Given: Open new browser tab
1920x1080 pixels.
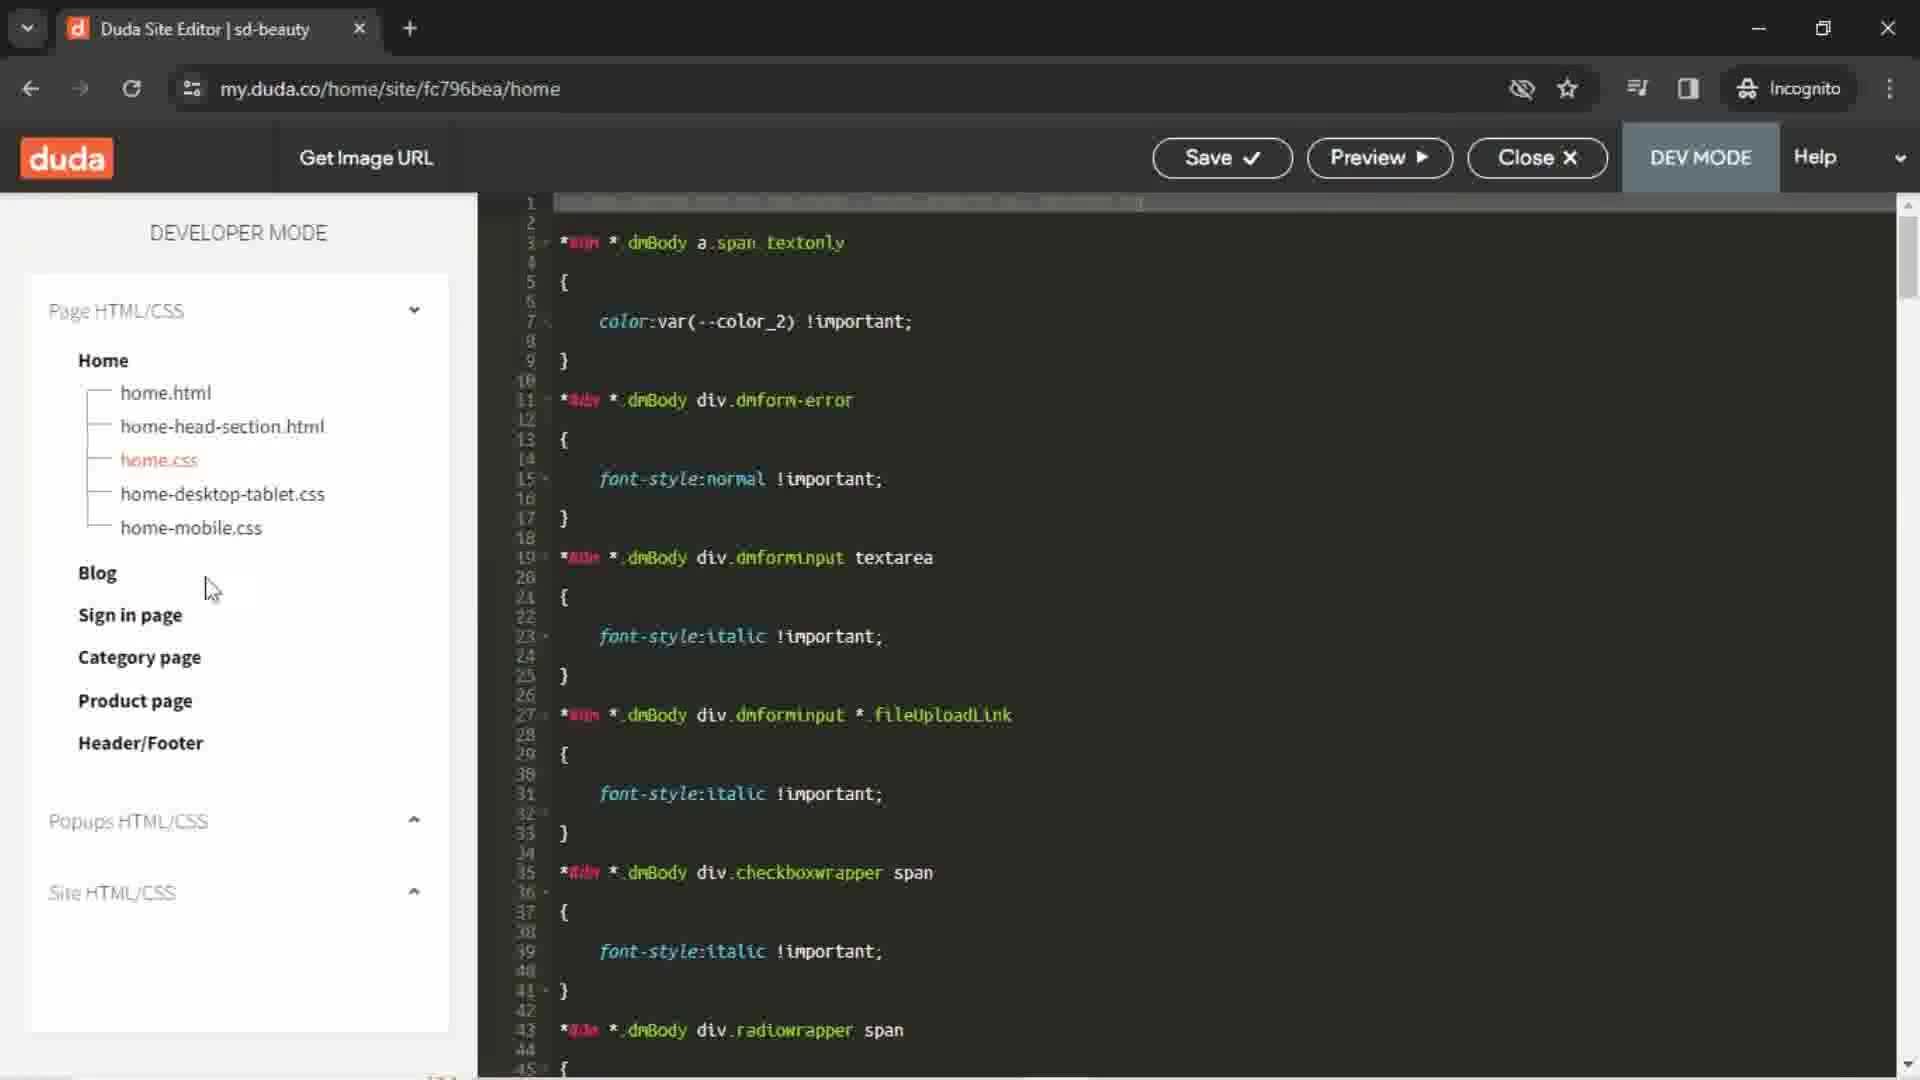Looking at the screenshot, I should coord(410,29).
